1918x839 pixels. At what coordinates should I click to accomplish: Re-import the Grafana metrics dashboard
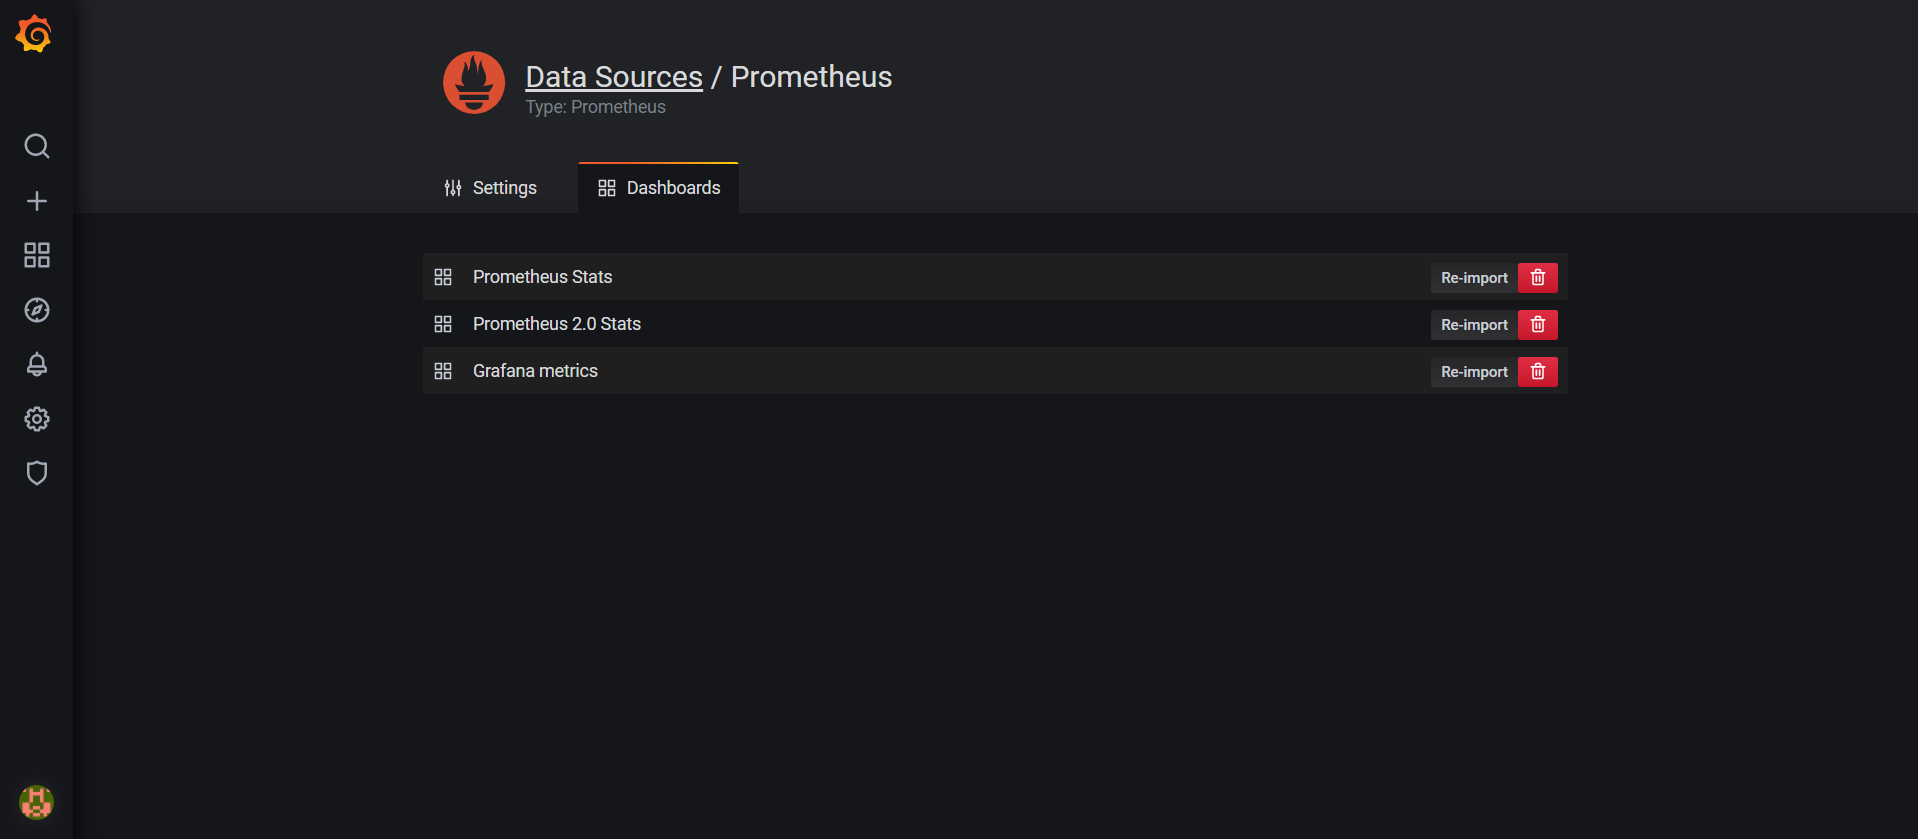pos(1474,372)
